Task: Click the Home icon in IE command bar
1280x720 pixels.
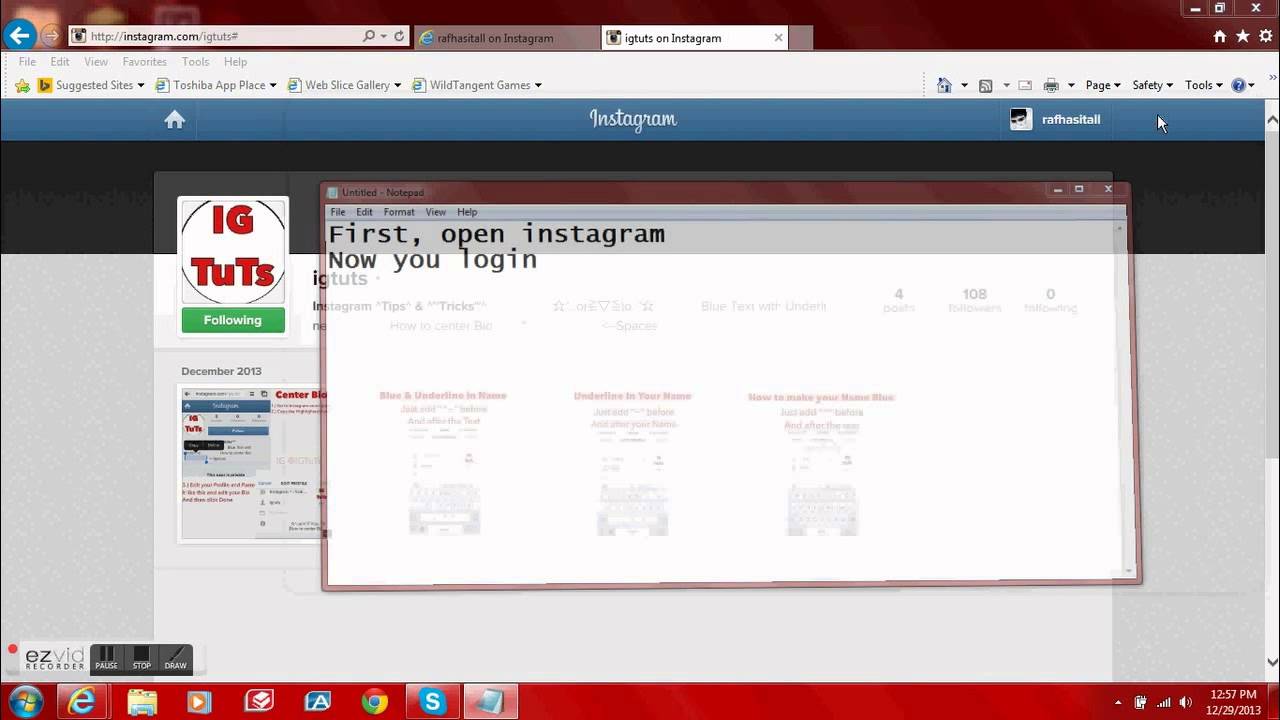Action: 944,85
